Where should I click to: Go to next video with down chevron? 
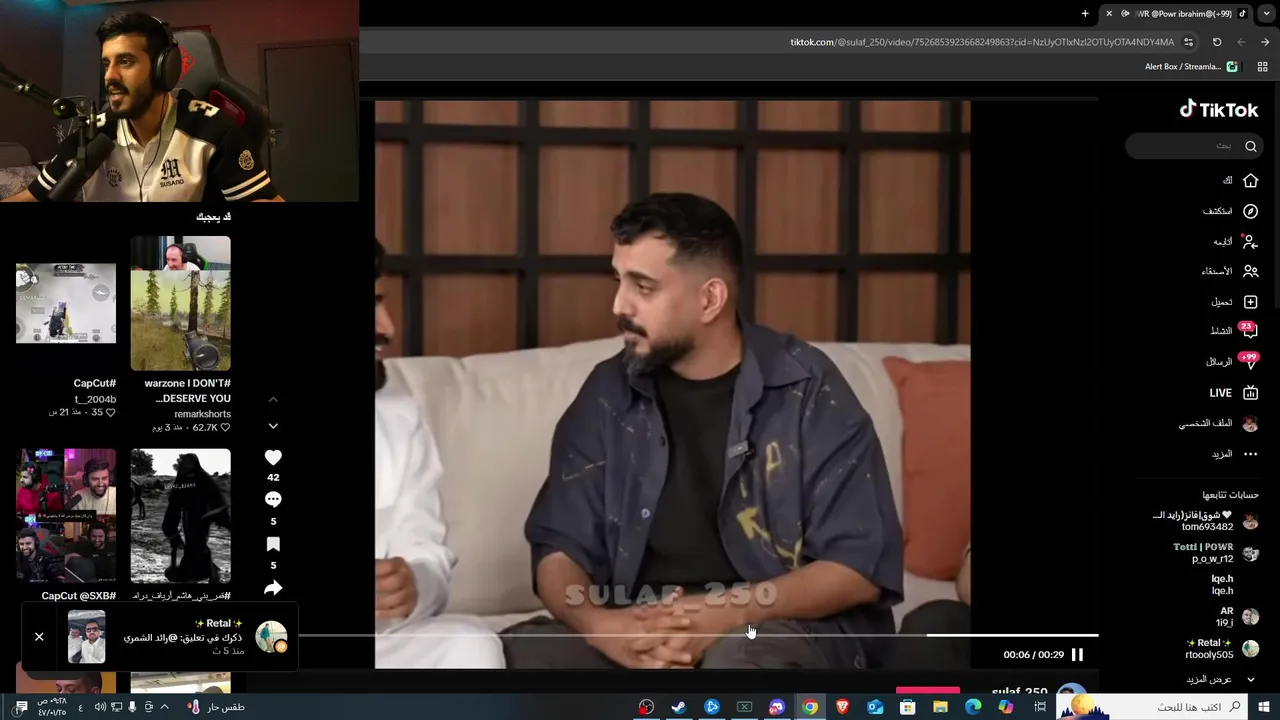point(273,426)
